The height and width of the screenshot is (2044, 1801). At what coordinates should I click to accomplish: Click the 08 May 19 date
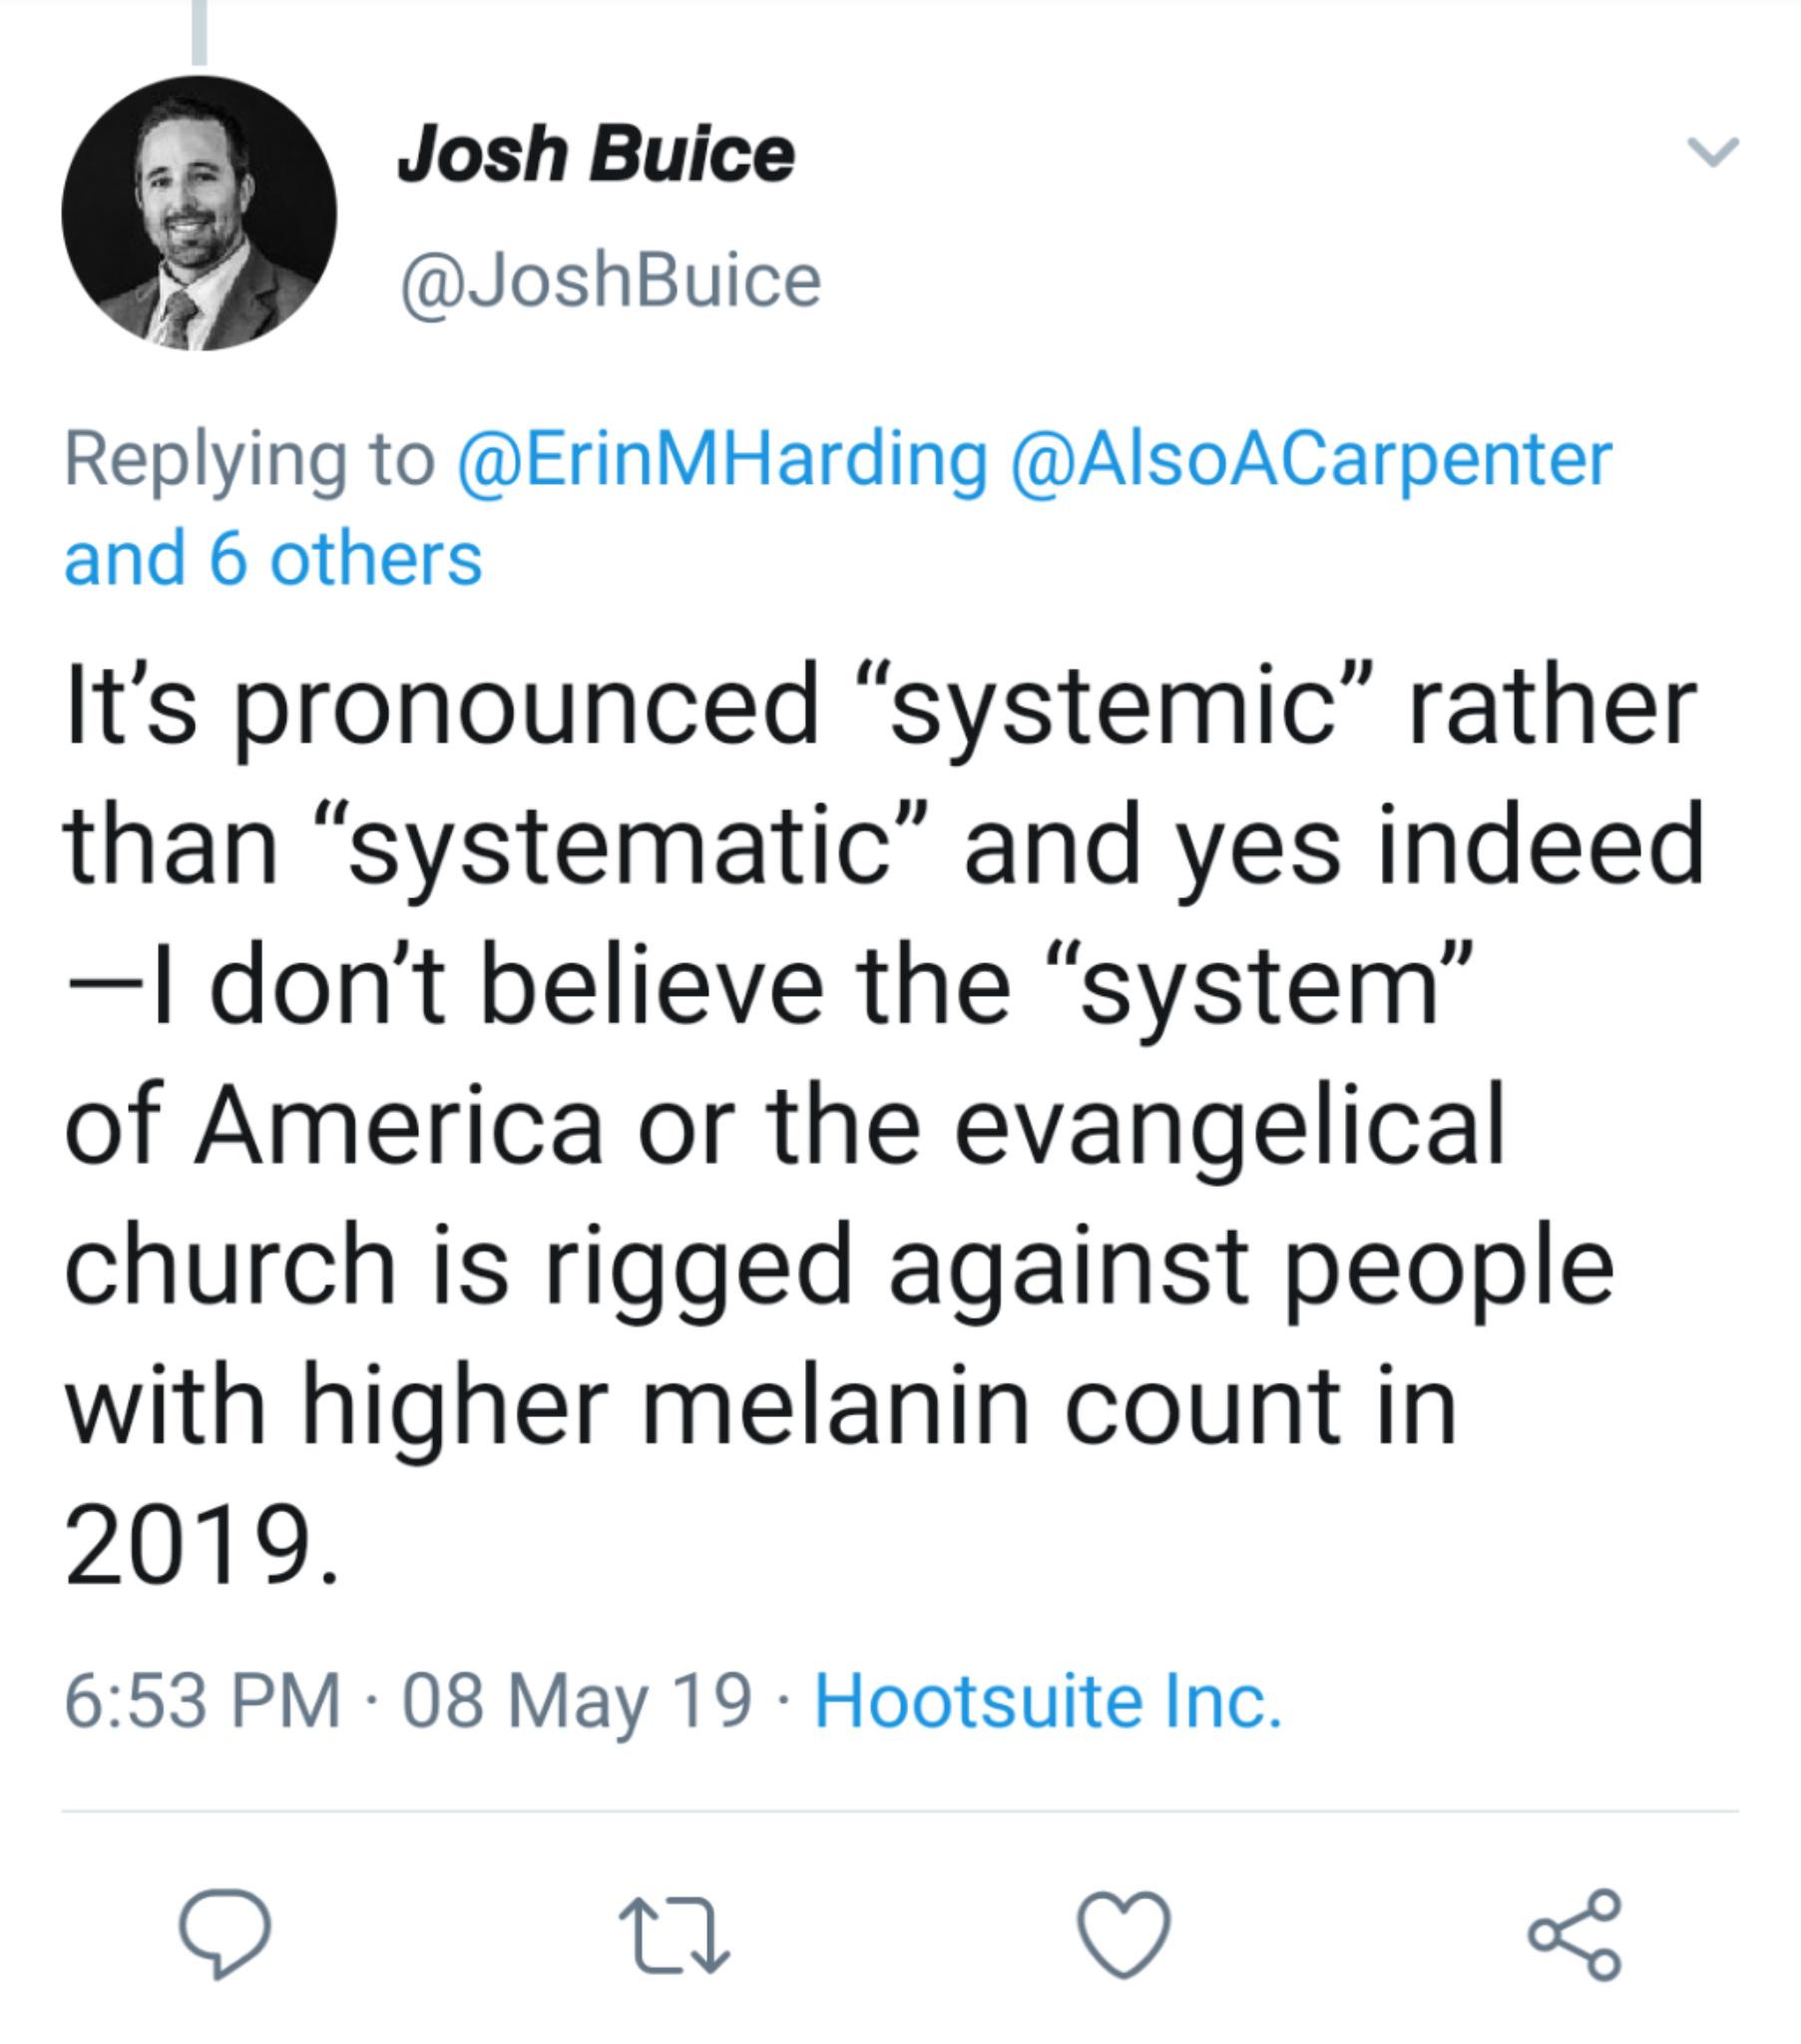[x=576, y=1700]
